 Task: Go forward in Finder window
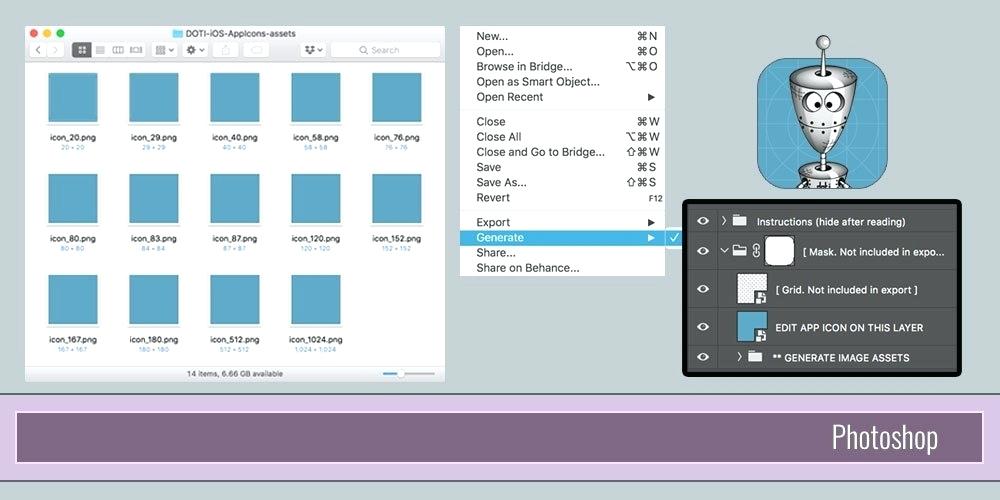tap(55, 50)
